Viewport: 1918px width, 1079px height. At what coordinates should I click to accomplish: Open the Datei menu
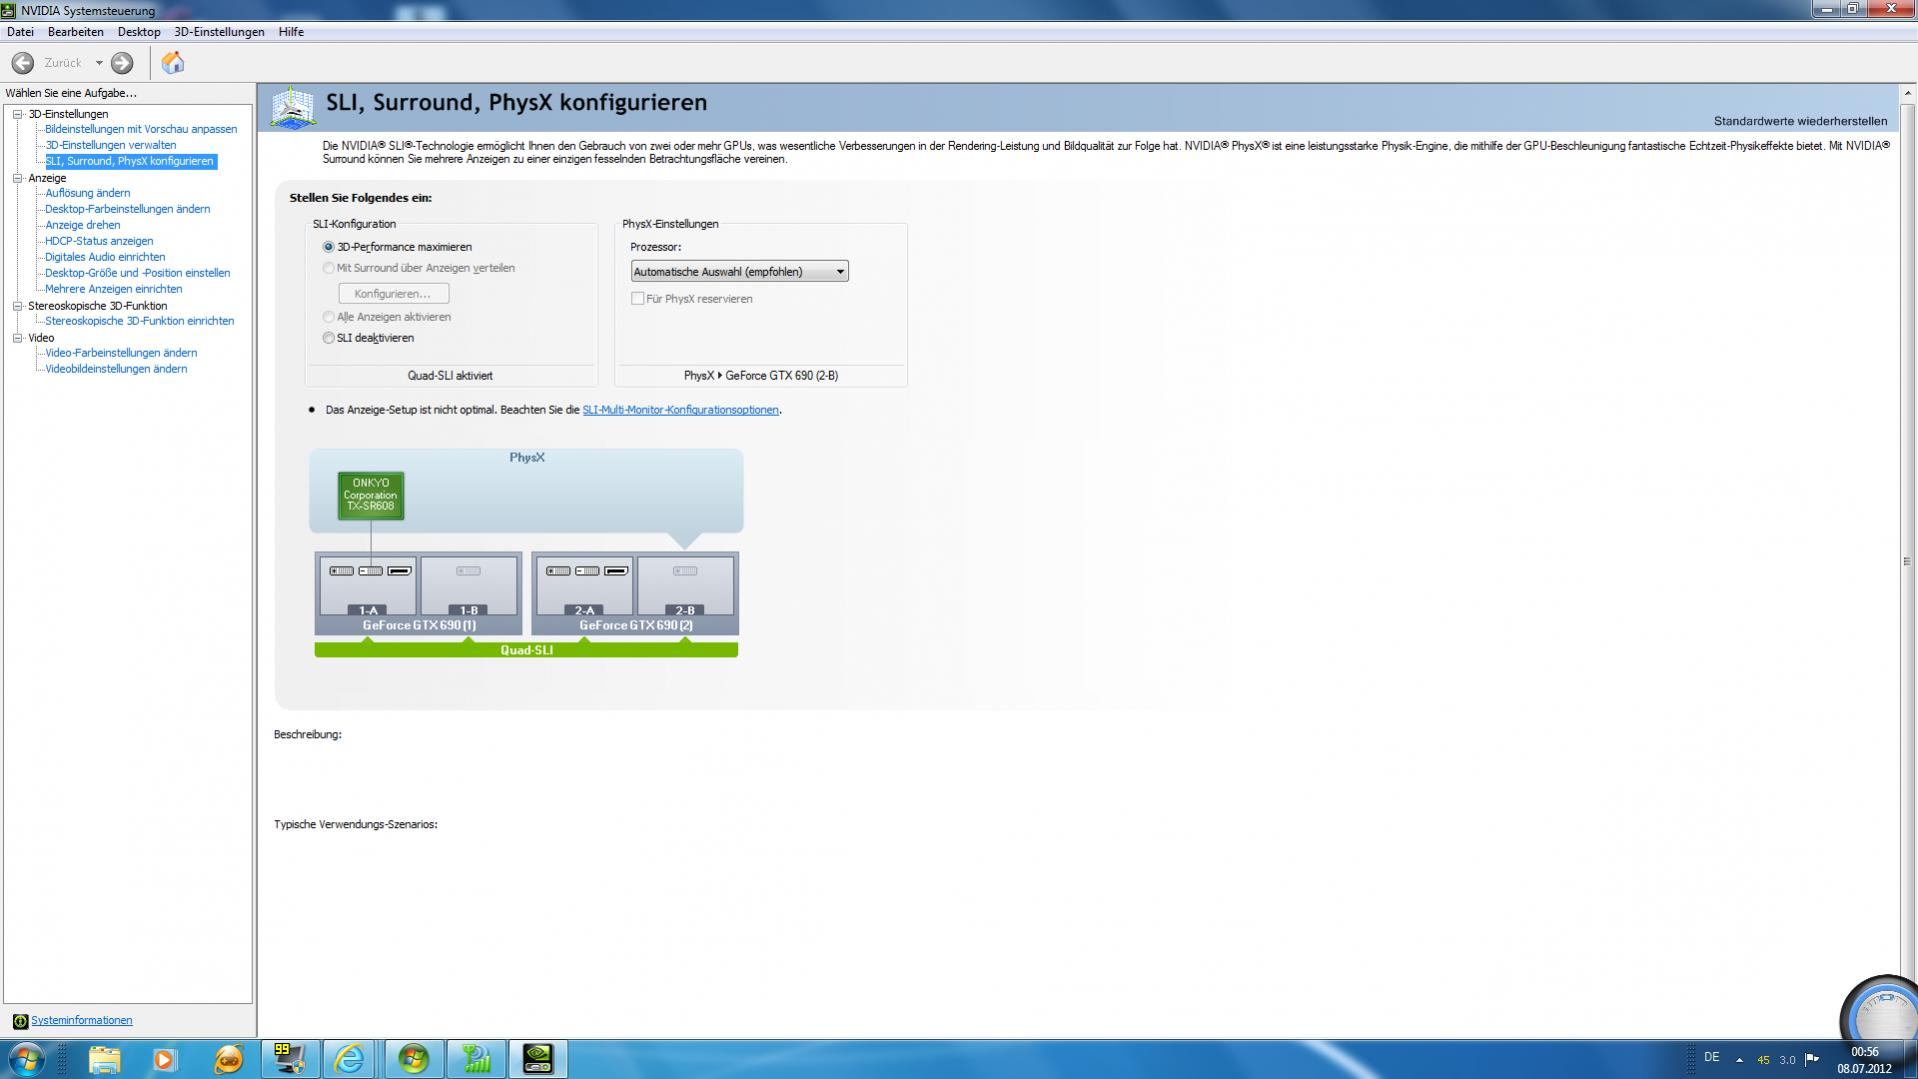coord(20,32)
